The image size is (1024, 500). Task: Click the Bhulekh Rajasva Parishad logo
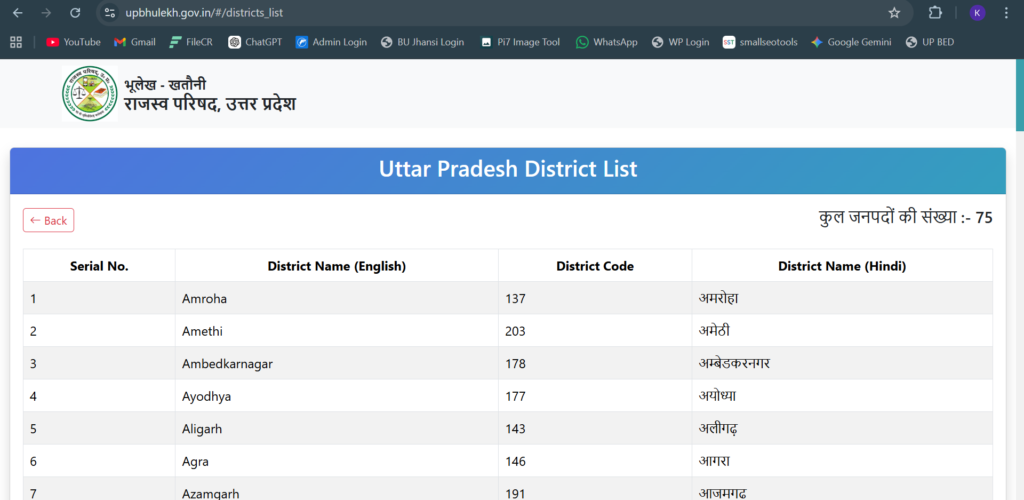(90, 93)
